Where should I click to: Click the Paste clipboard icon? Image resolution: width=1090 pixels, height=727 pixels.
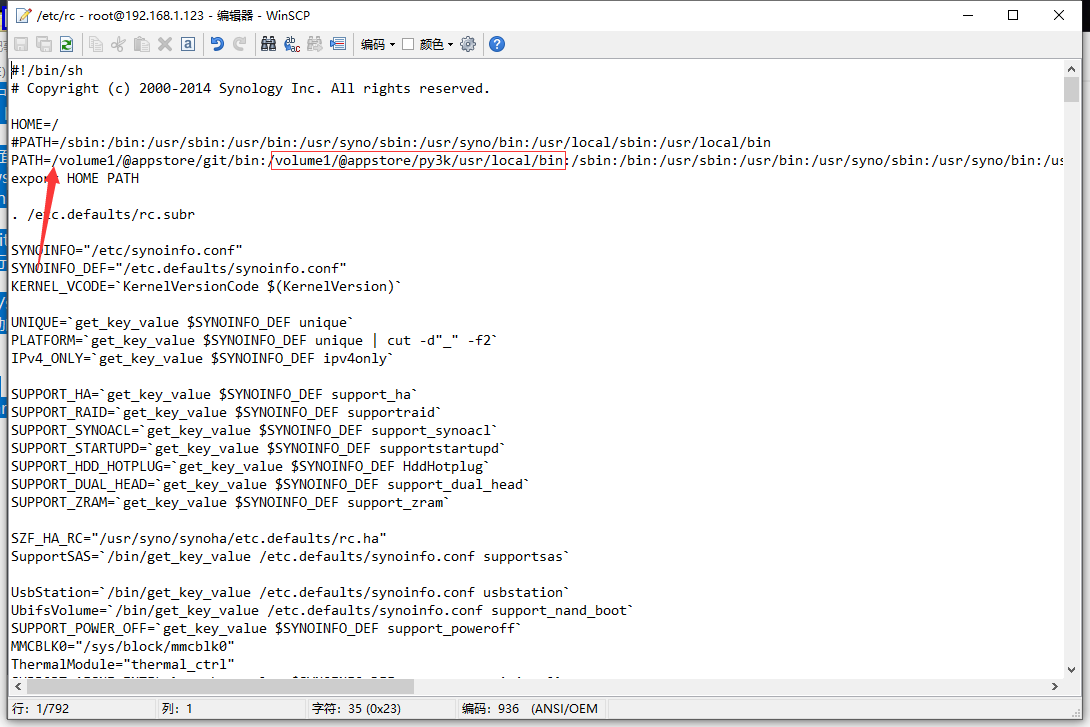142,44
